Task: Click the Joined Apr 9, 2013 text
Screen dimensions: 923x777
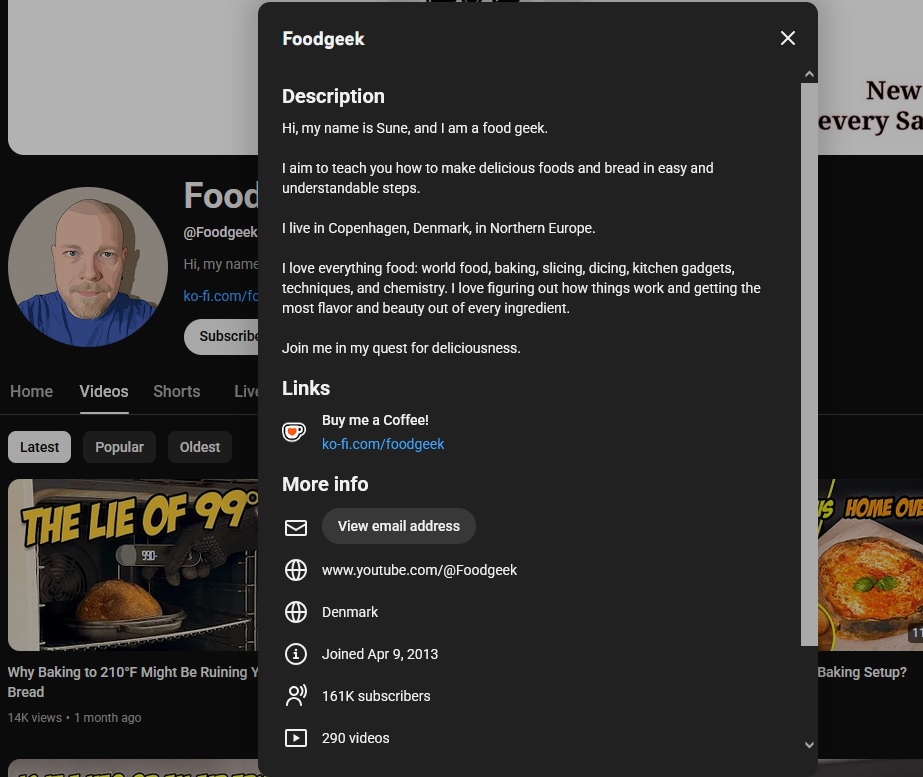Action: (x=380, y=654)
